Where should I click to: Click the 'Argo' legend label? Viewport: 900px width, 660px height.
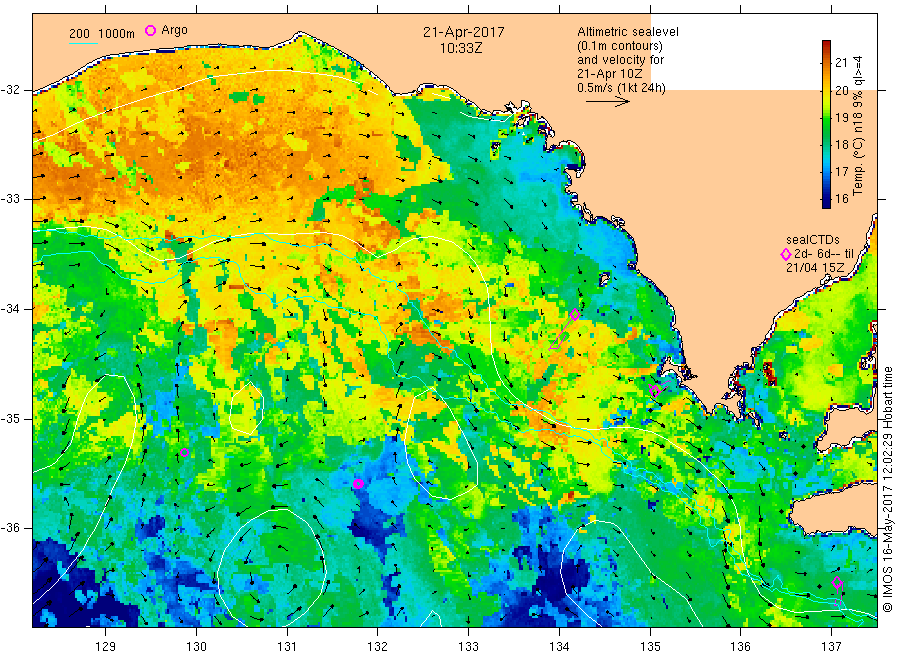pos(174,30)
